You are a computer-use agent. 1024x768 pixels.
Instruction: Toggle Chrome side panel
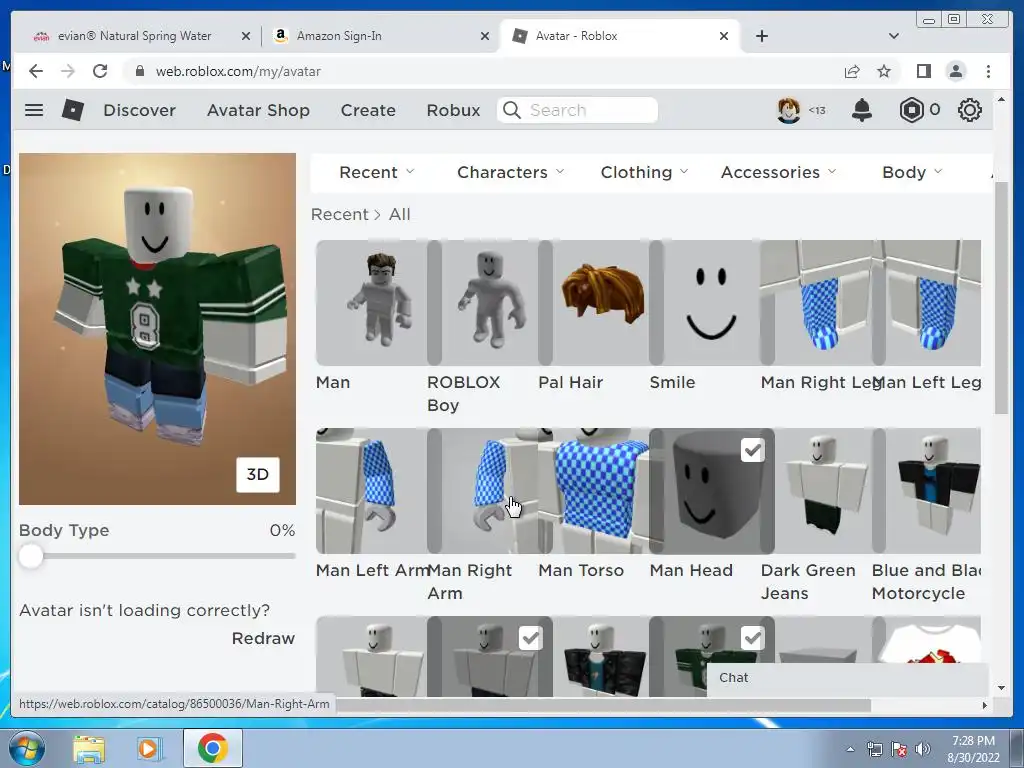(923, 71)
